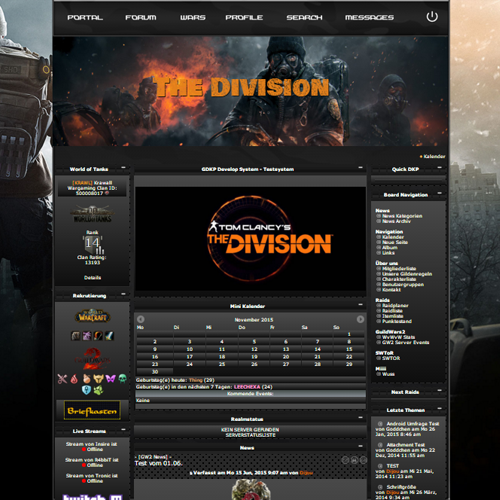The height and width of the screenshot is (500, 500).
Task: Open the Raidplaner navigation link
Action: click(395, 305)
